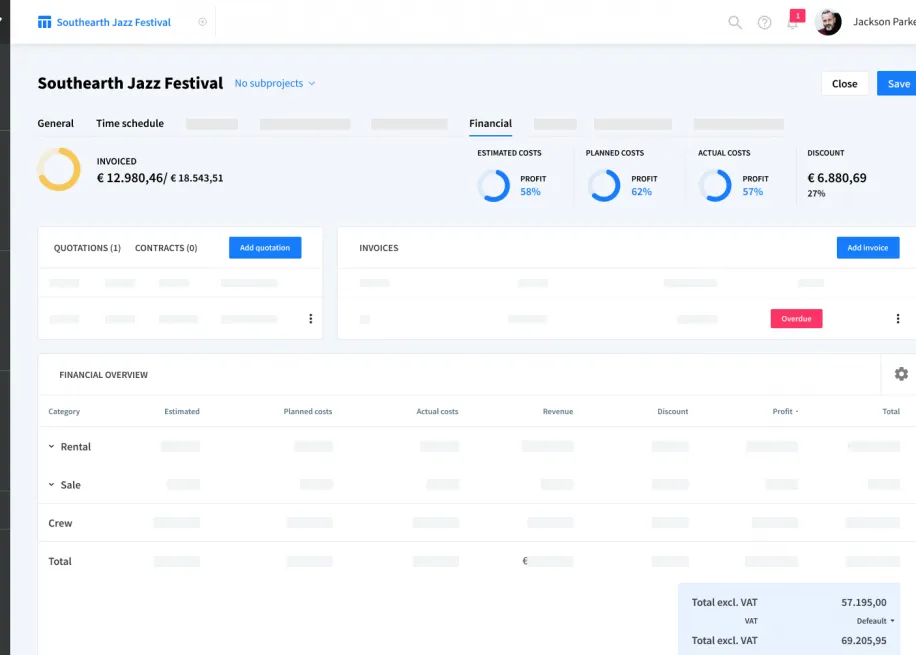The width and height of the screenshot is (916, 655).
Task: Open the overdue invoice's kebab menu
Action: coord(897,318)
